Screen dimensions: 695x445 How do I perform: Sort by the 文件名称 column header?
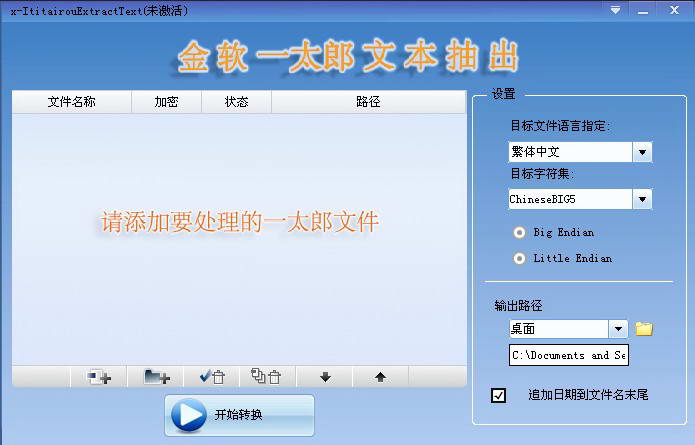point(72,102)
